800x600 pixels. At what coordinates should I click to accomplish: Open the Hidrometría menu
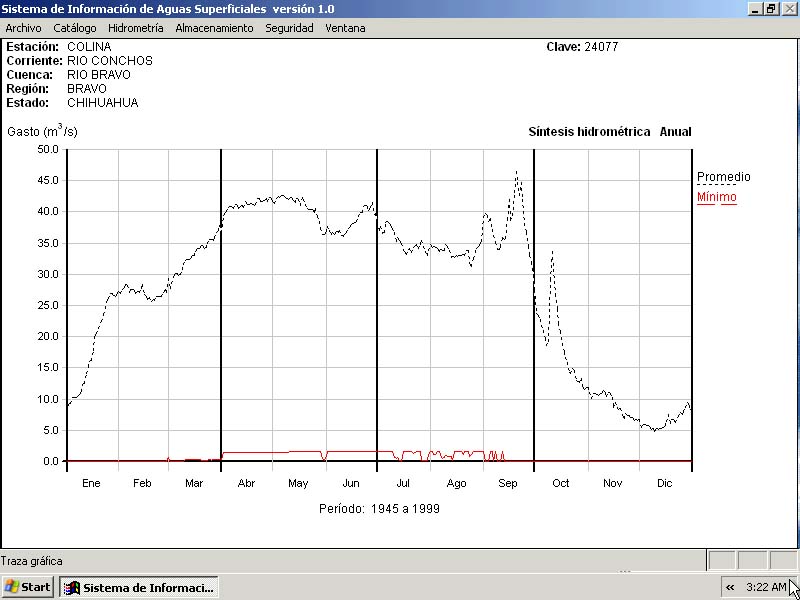pyautogui.click(x=135, y=28)
